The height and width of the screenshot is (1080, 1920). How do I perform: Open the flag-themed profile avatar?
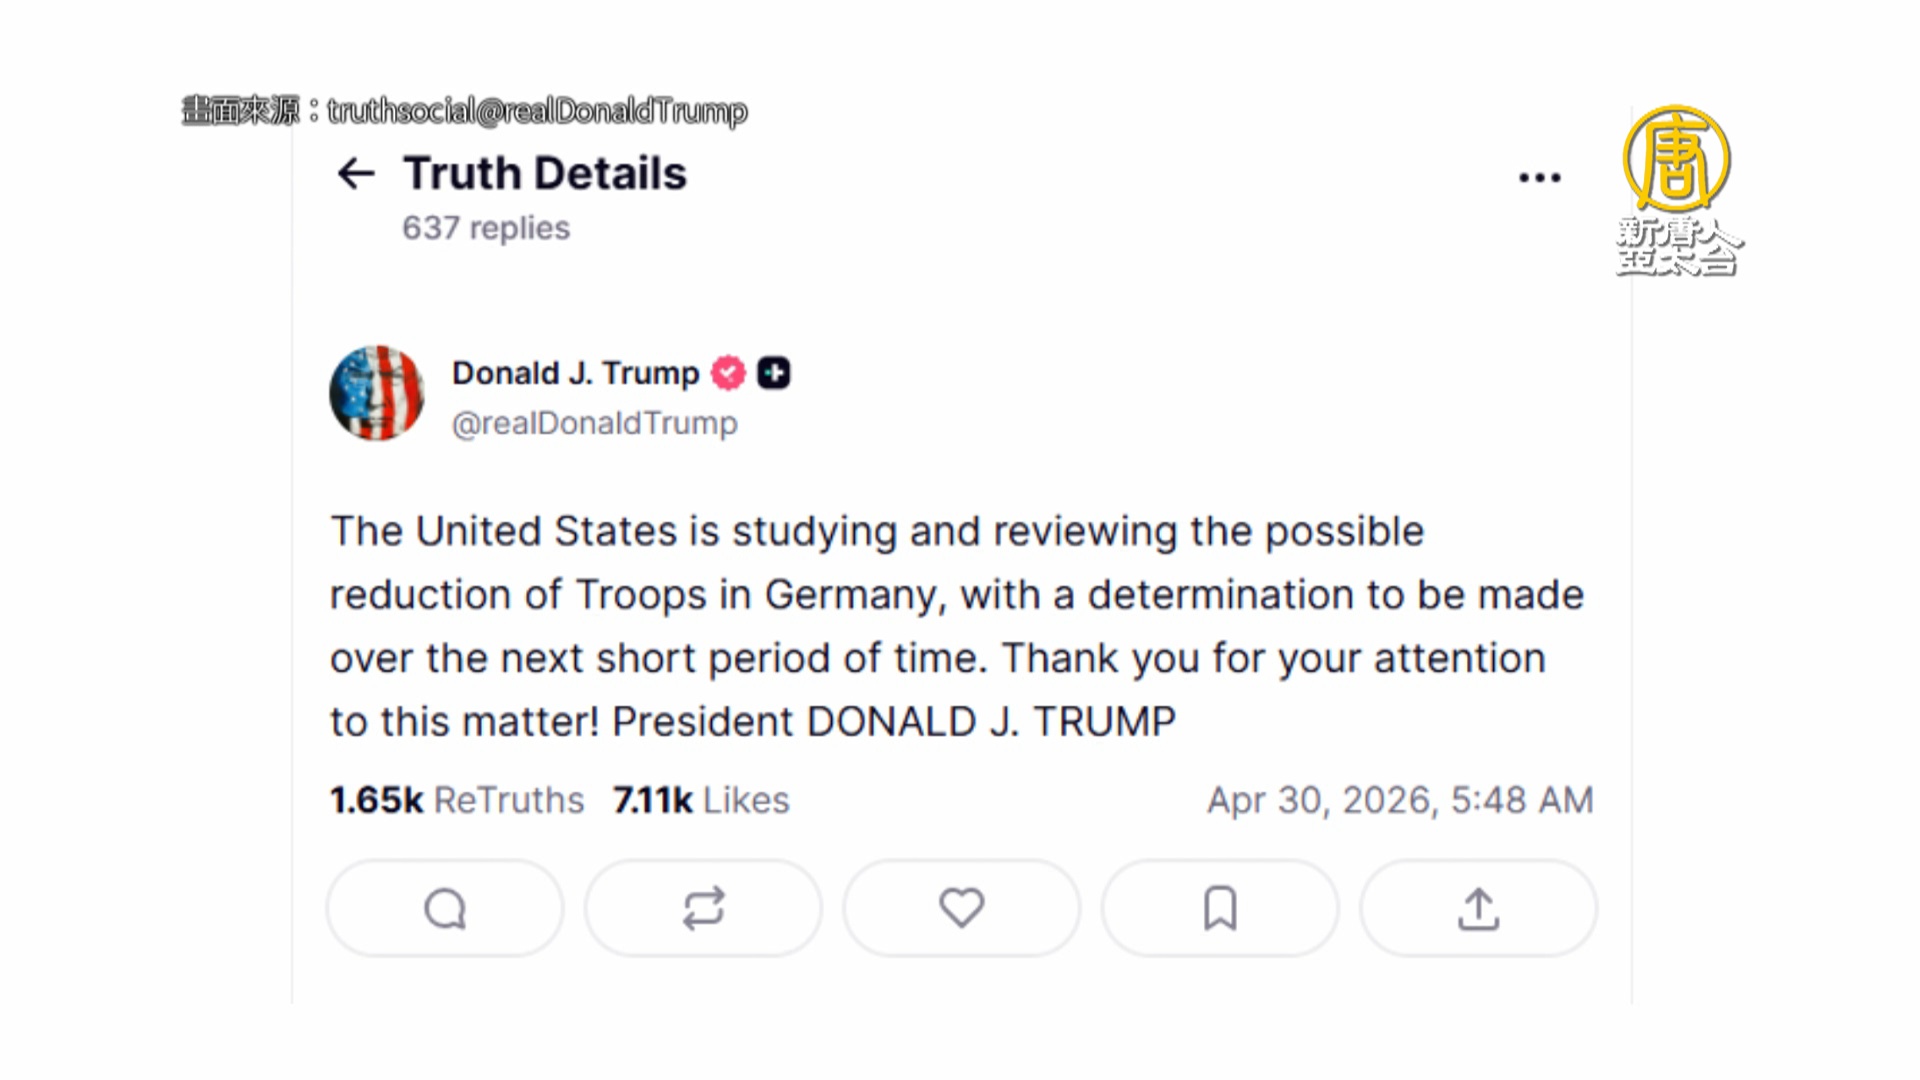[x=377, y=394]
